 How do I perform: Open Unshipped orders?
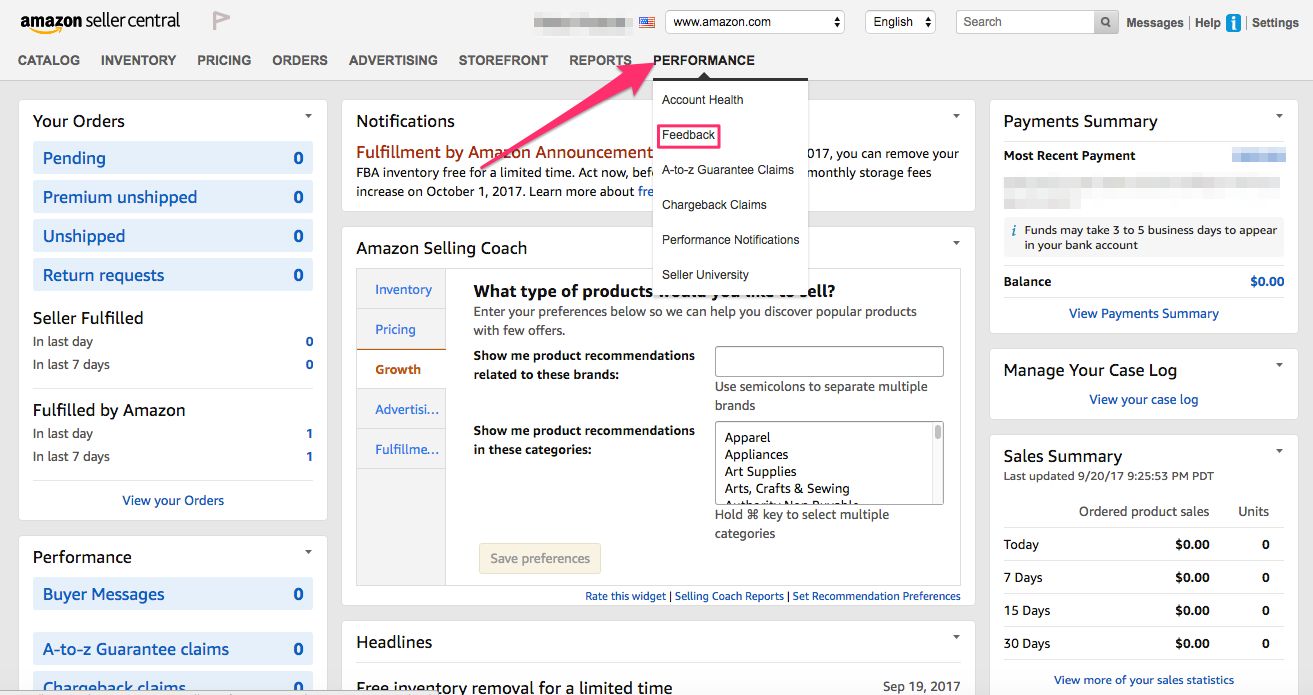pyautogui.click(x=173, y=236)
